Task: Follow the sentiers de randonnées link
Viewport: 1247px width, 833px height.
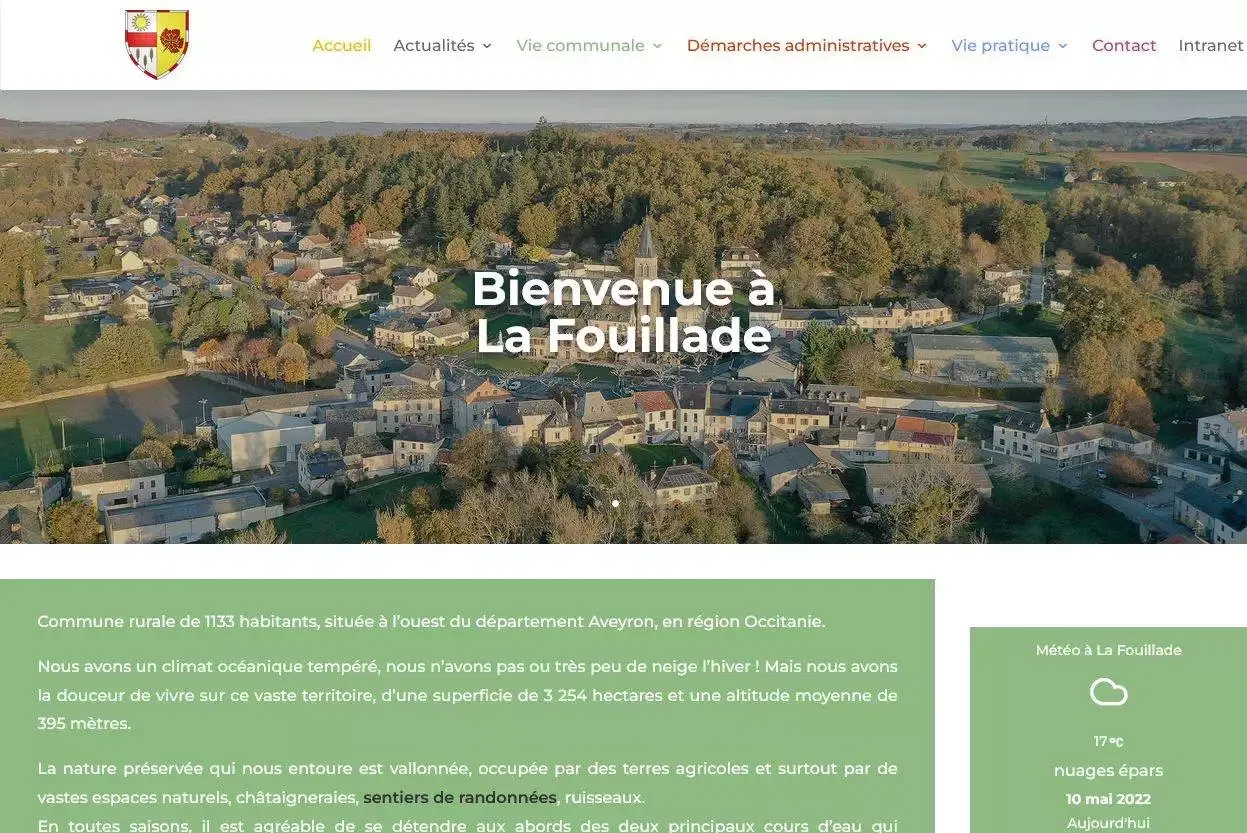Action: [x=459, y=797]
